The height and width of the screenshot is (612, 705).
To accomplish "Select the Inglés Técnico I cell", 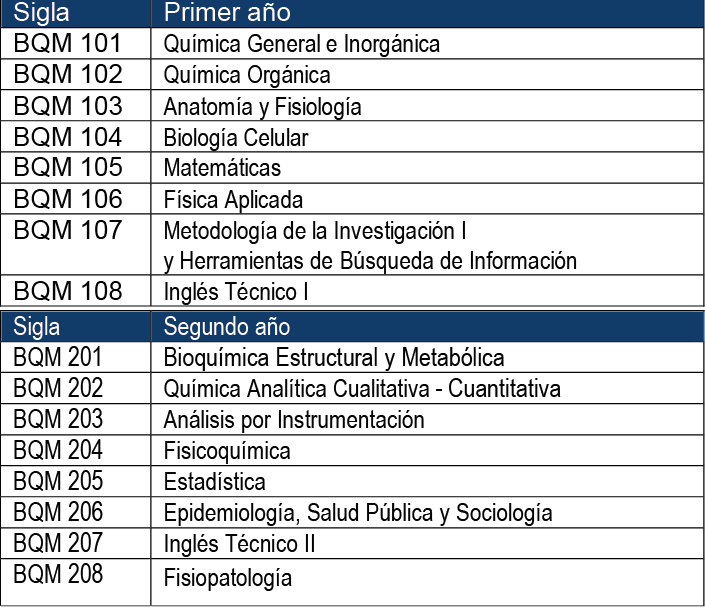I will click(236, 292).
